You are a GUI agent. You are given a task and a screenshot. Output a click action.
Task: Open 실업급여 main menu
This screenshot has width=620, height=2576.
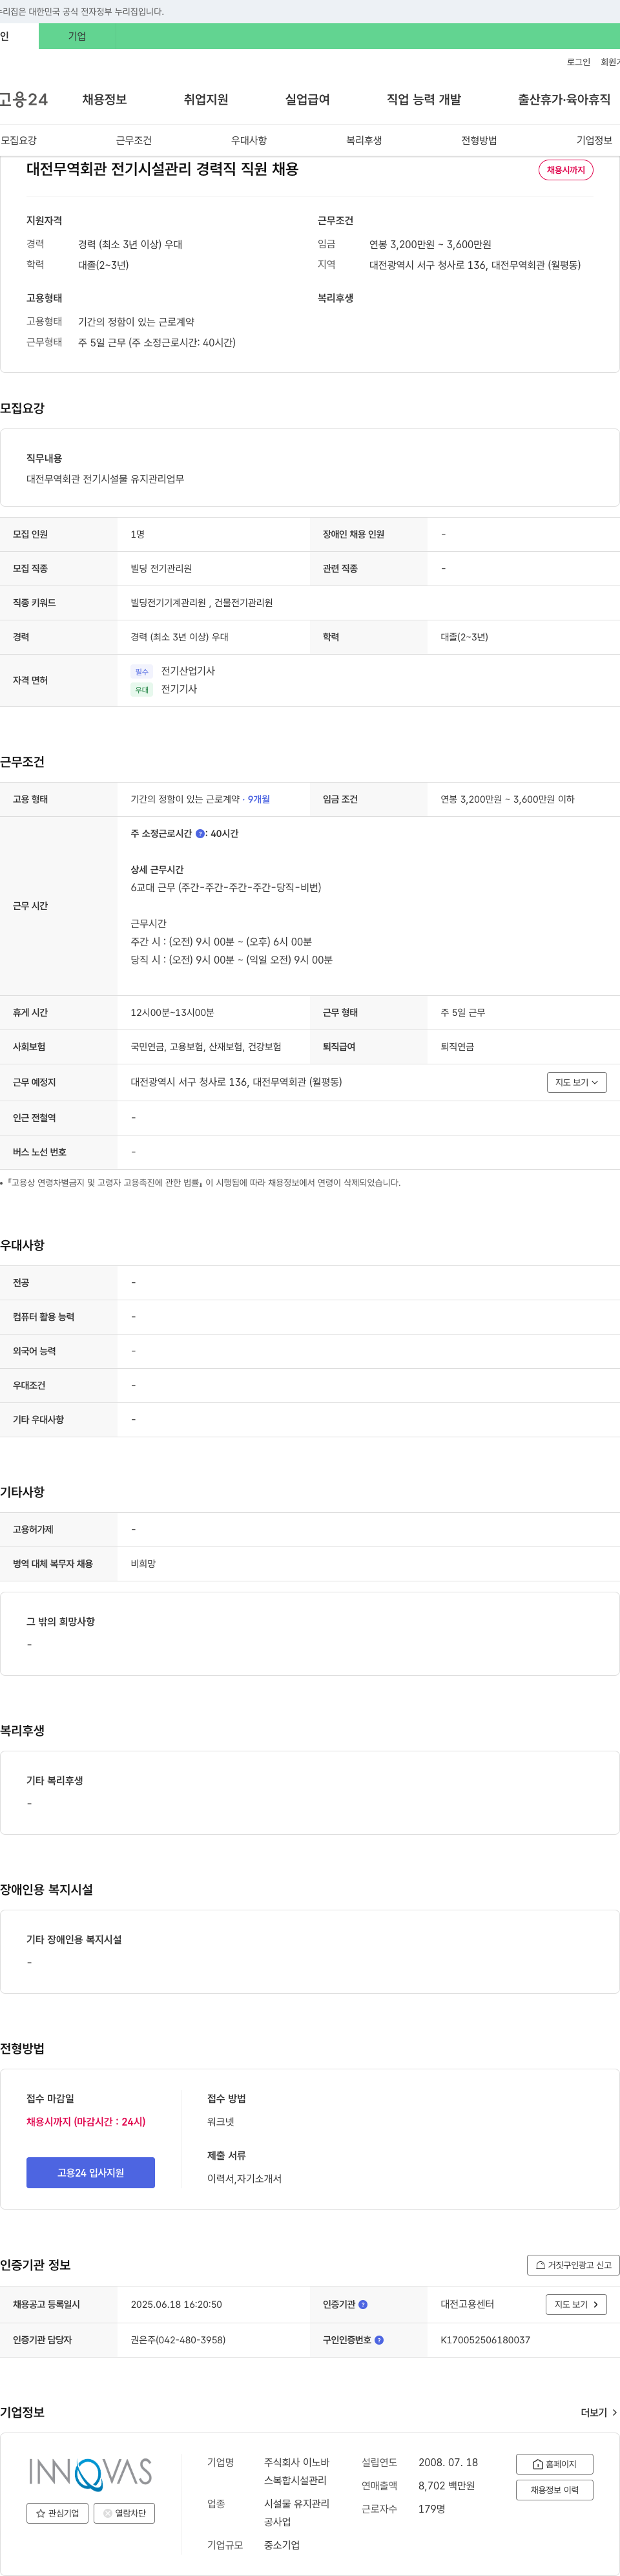[x=307, y=99]
